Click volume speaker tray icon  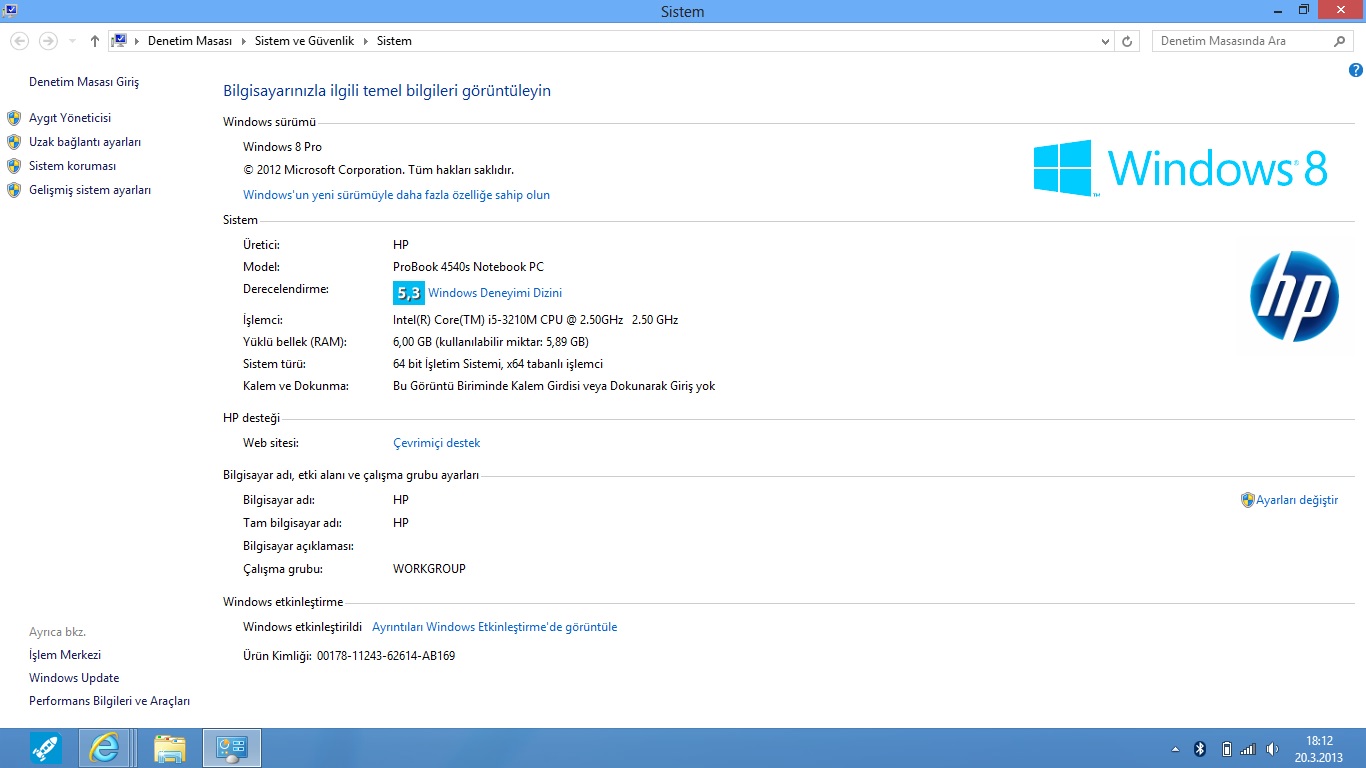(1272, 749)
